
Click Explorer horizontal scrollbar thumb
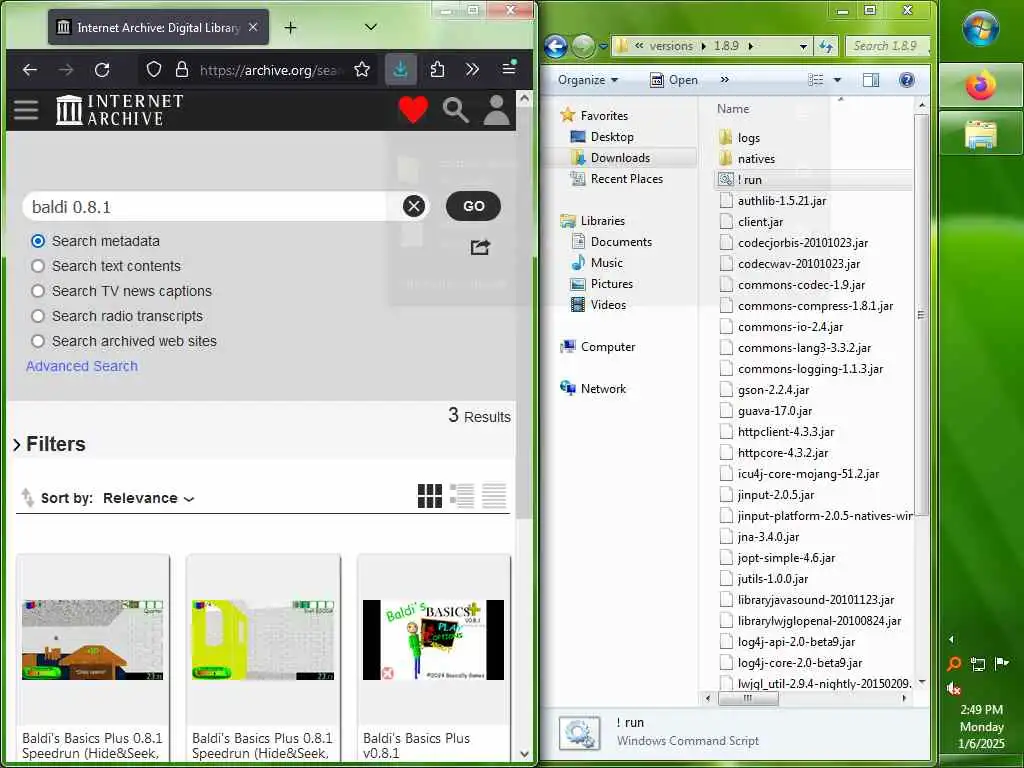click(x=748, y=698)
